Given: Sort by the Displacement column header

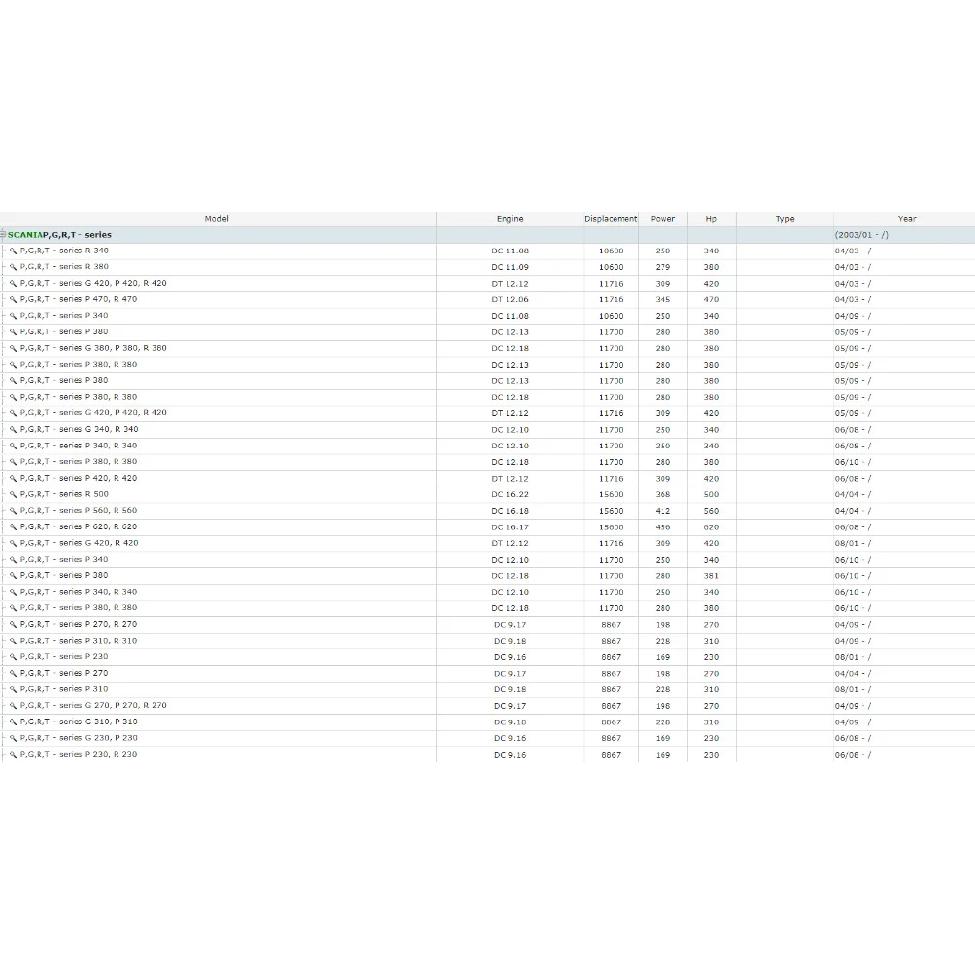Looking at the screenshot, I should [611, 219].
